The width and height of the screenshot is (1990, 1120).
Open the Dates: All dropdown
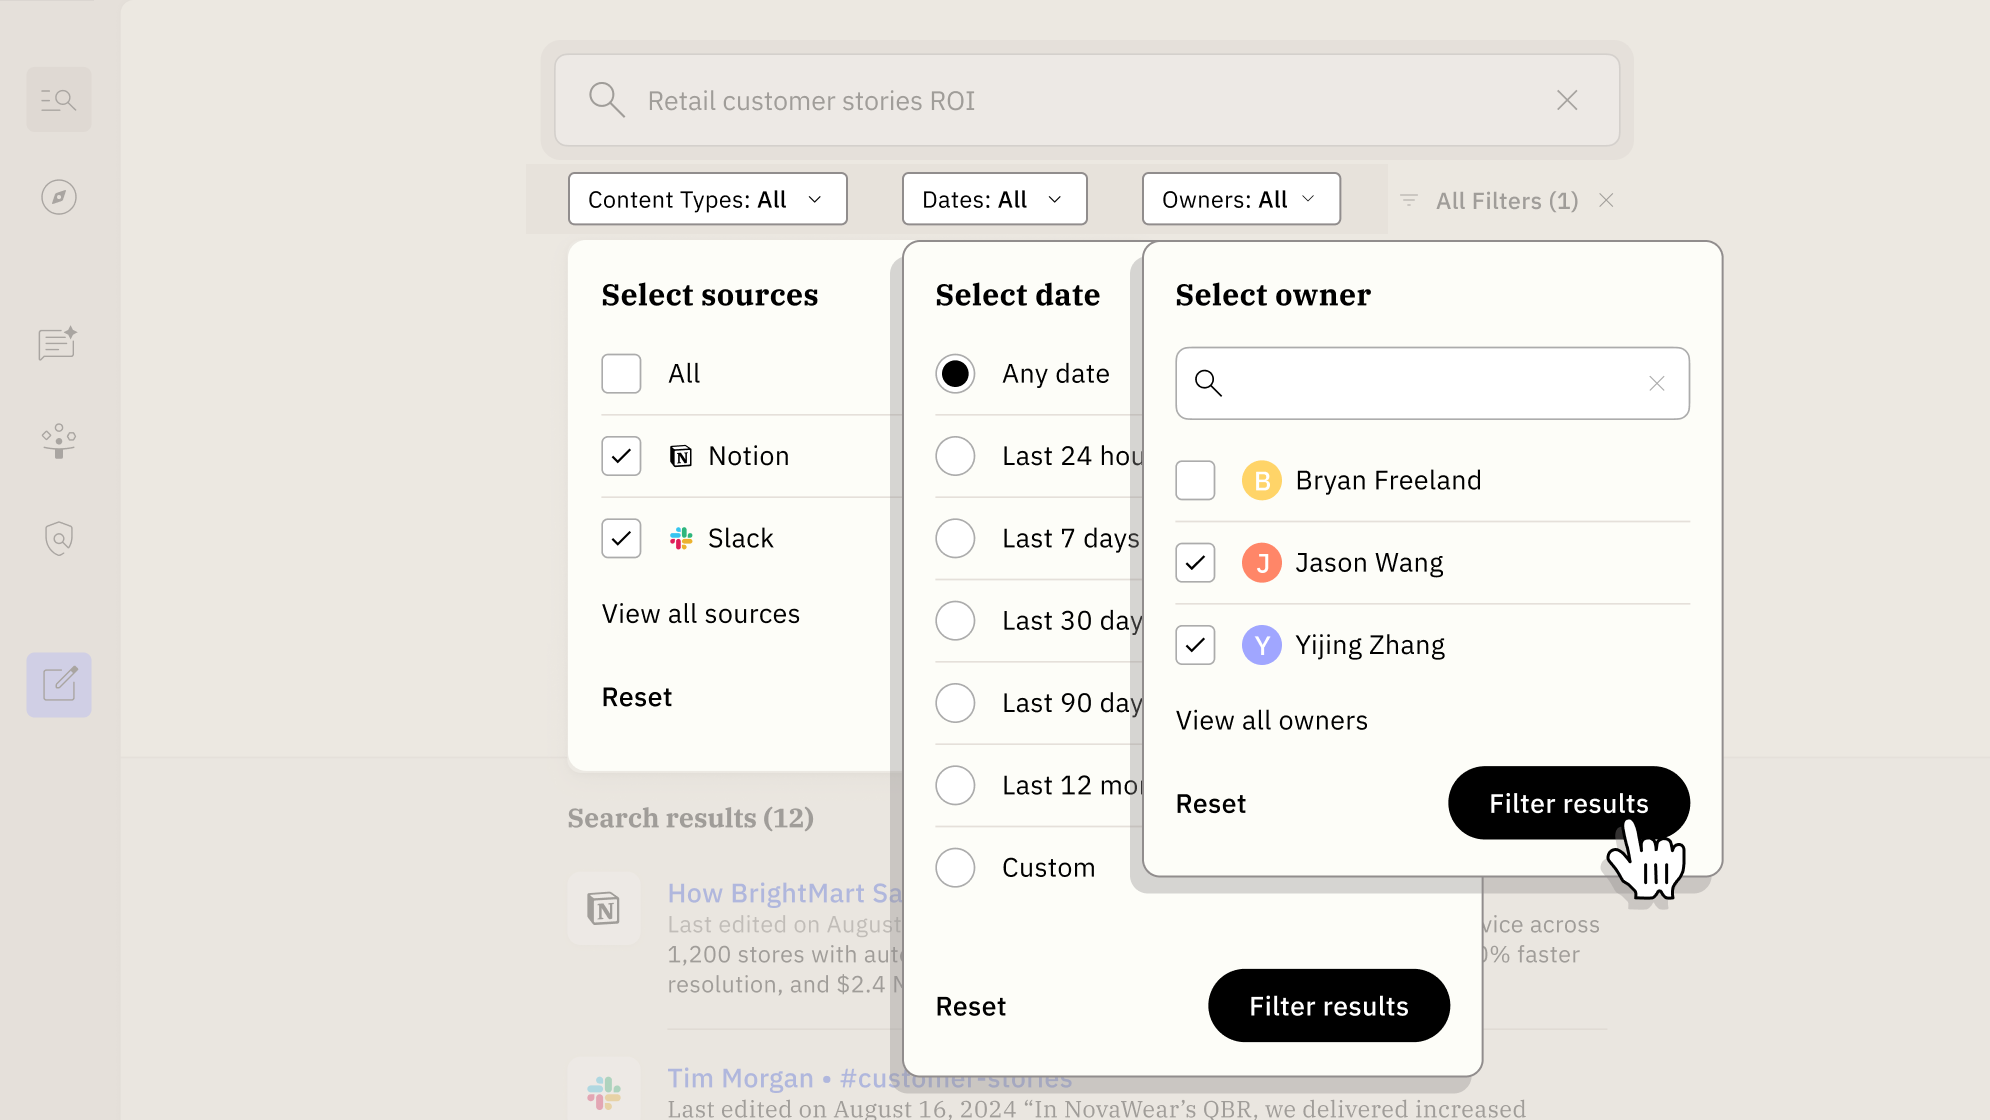tap(993, 199)
